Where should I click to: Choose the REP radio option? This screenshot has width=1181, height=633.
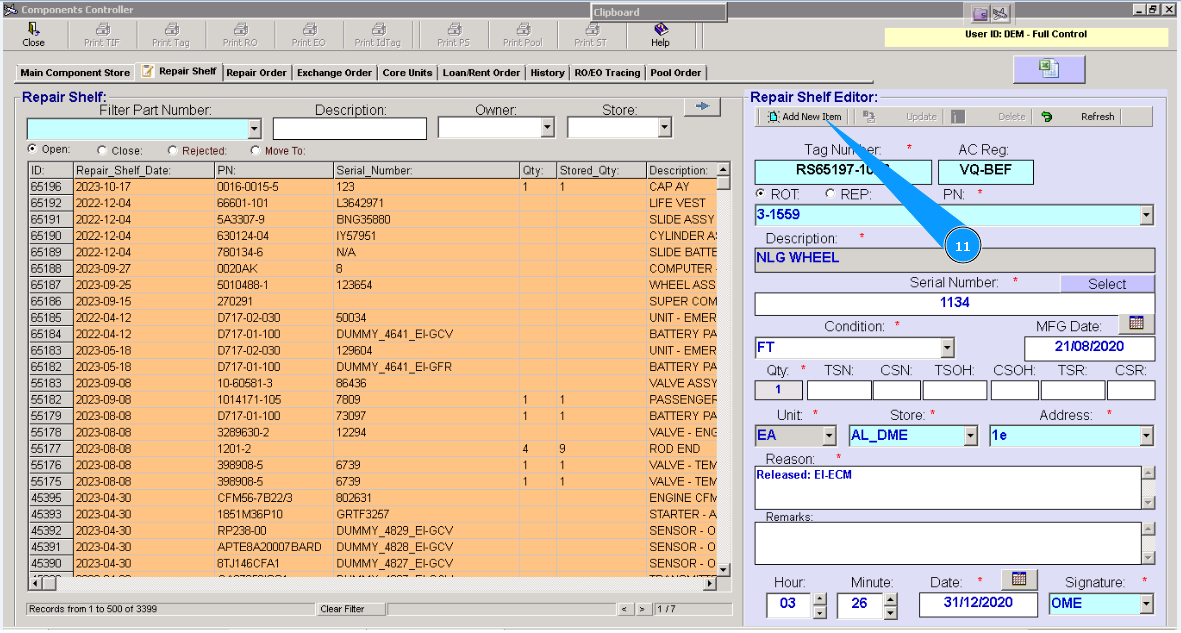pyautogui.click(x=830, y=194)
